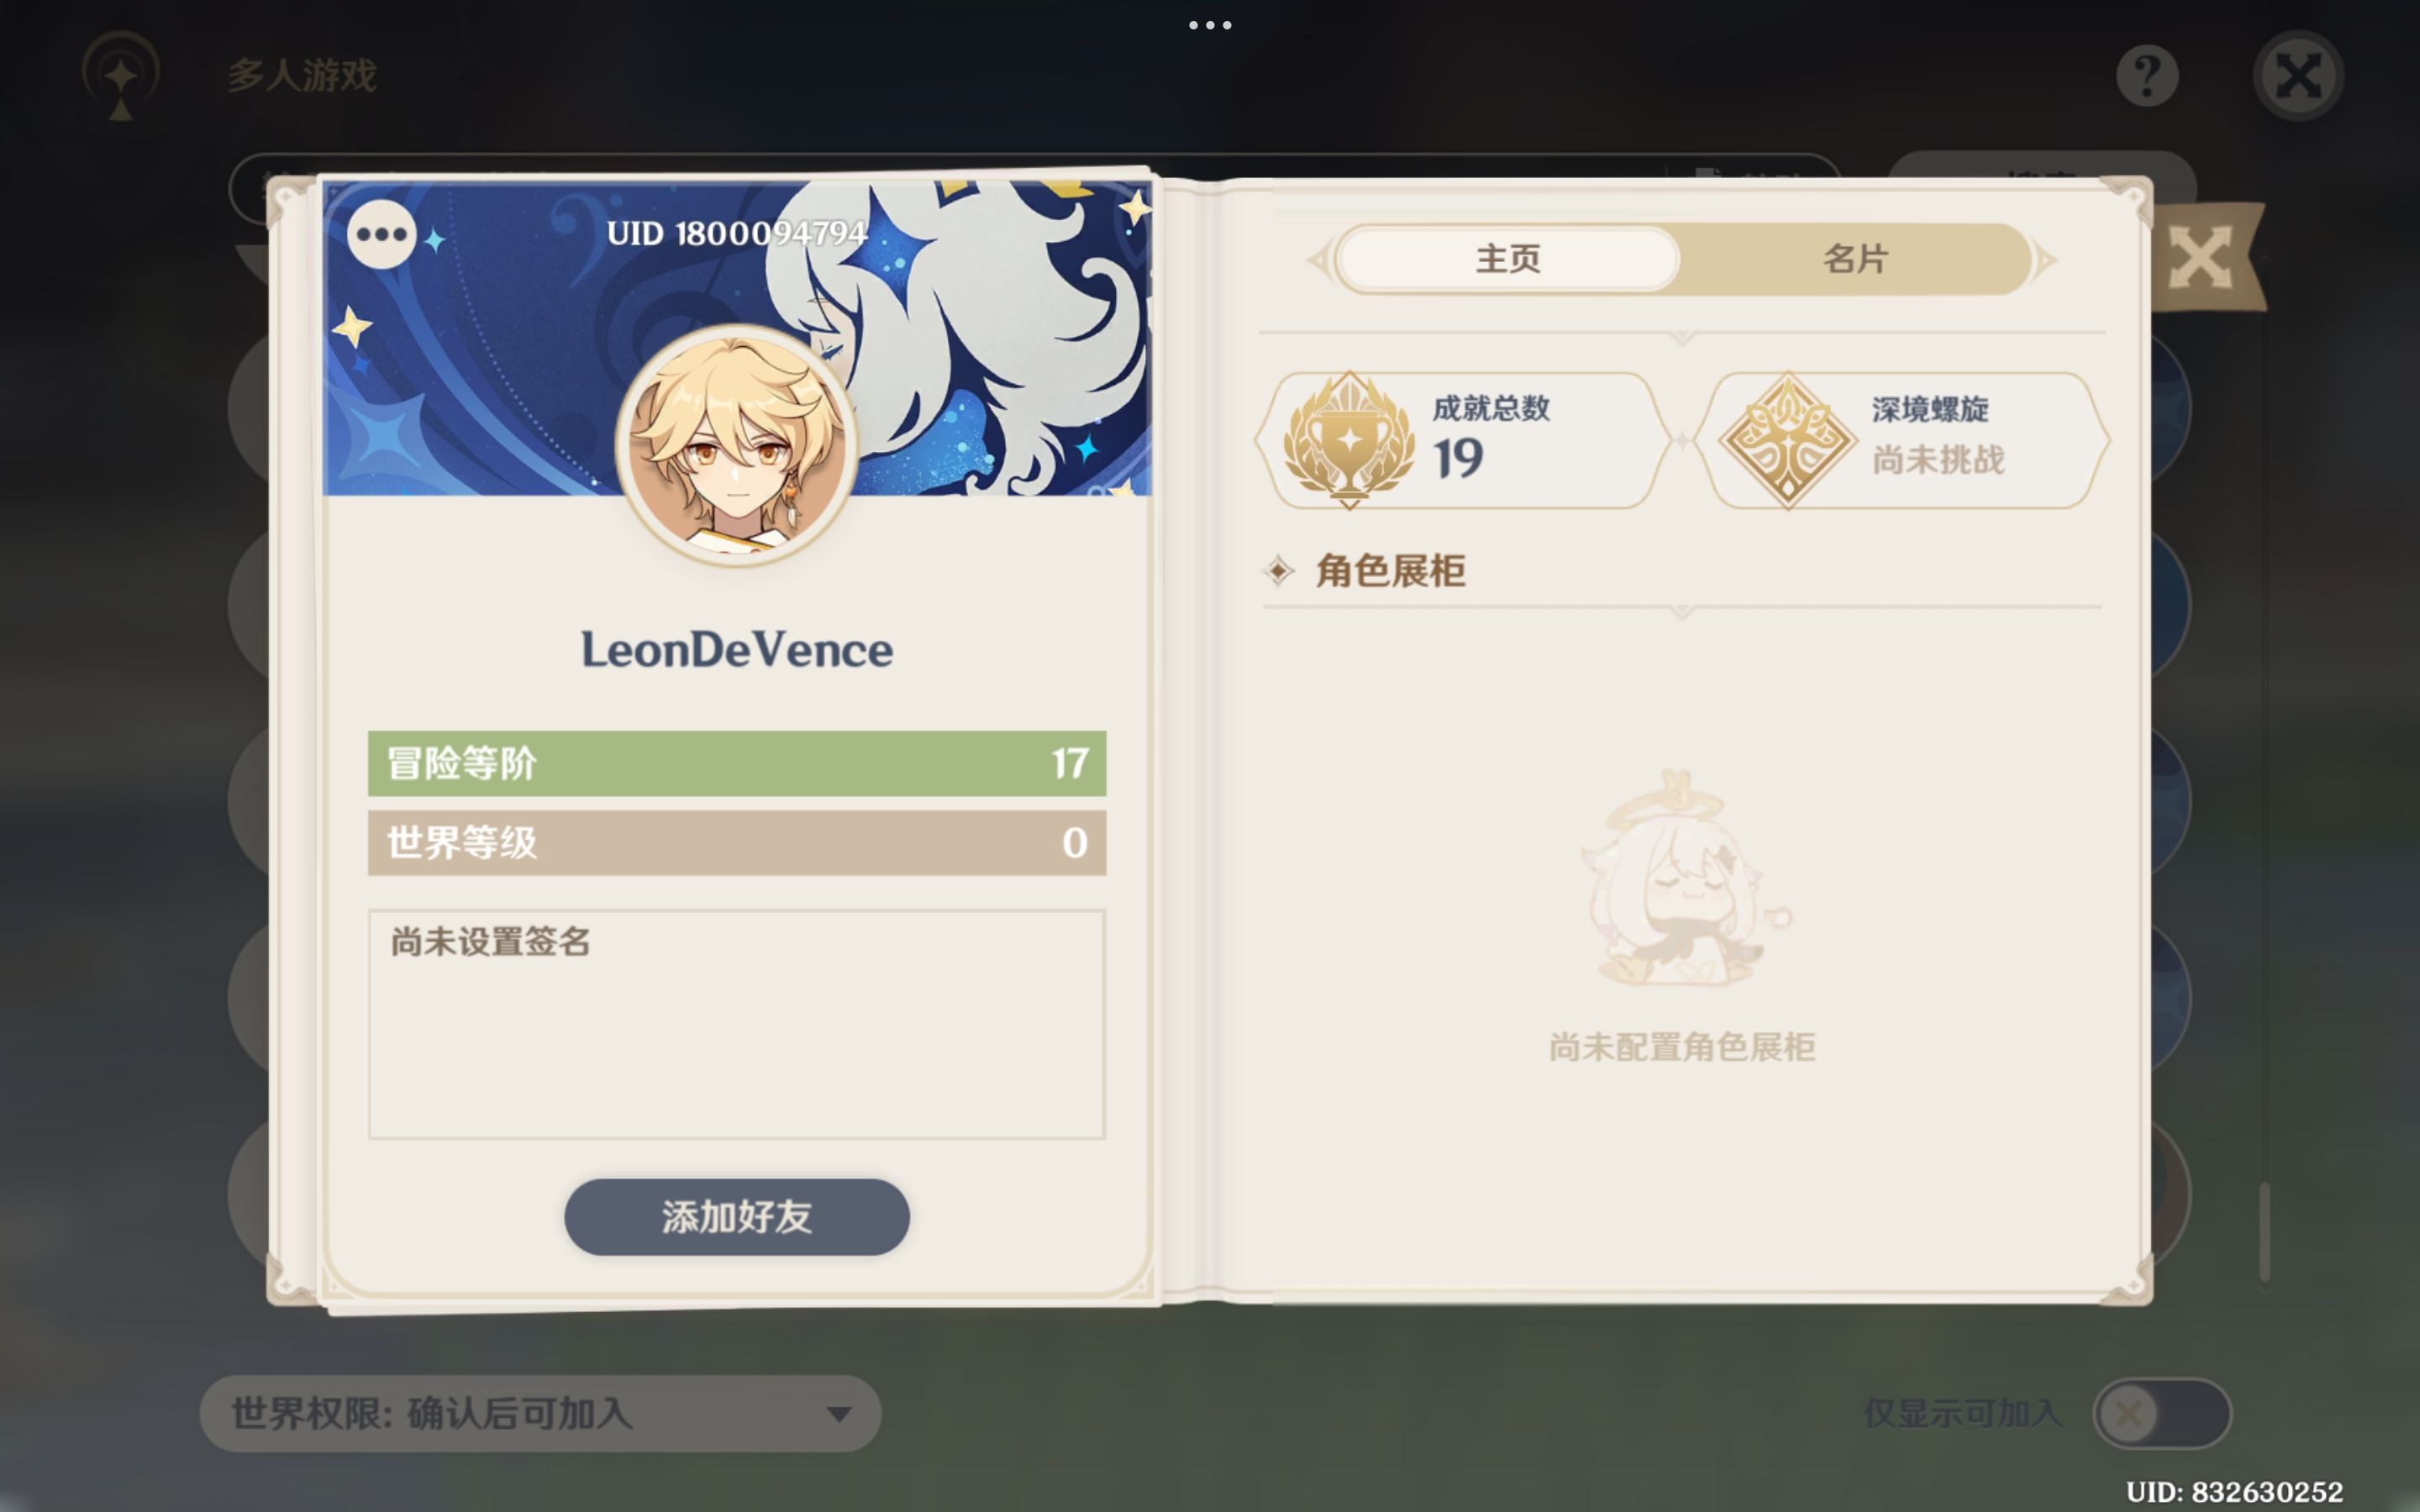Open the 世界权限 dropdown

click(x=540, y=1413)
